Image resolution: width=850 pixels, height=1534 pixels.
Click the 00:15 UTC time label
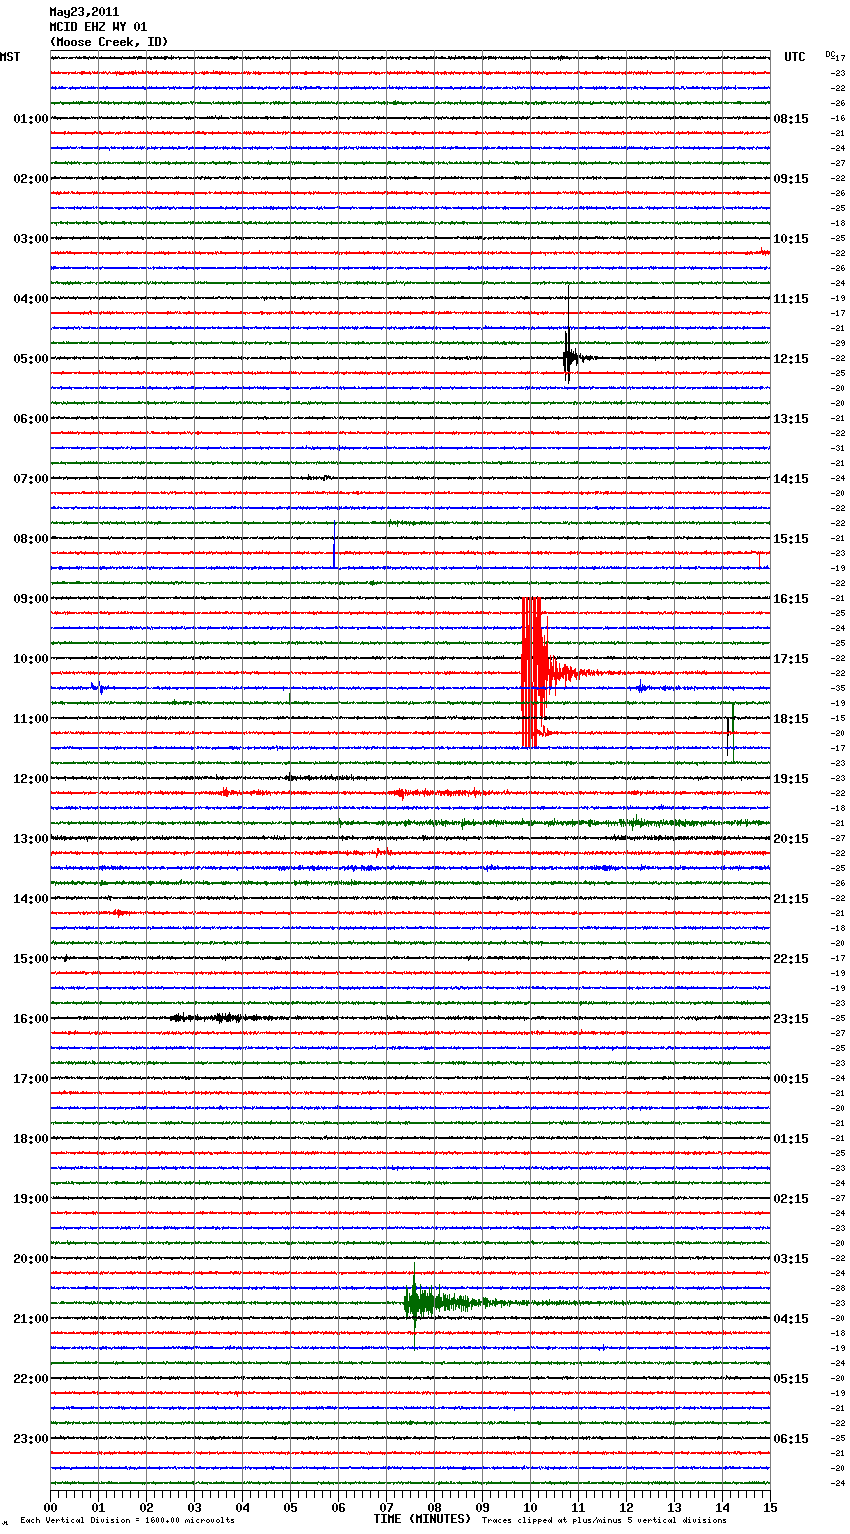point(791,1079)
